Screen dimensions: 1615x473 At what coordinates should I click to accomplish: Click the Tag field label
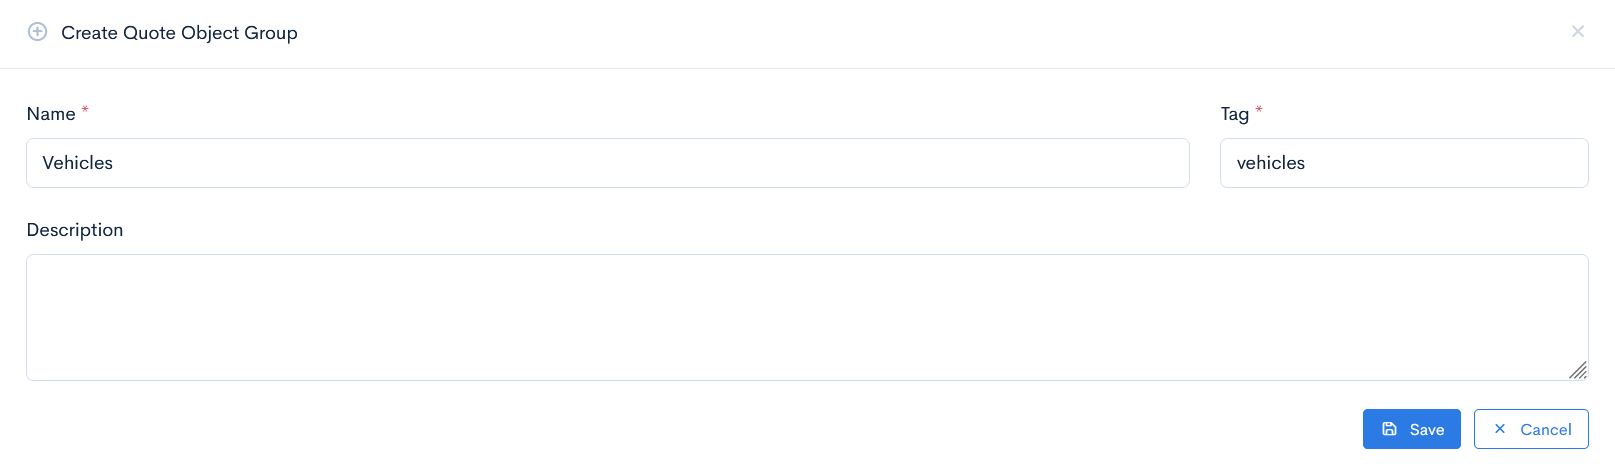[1234, 114]
